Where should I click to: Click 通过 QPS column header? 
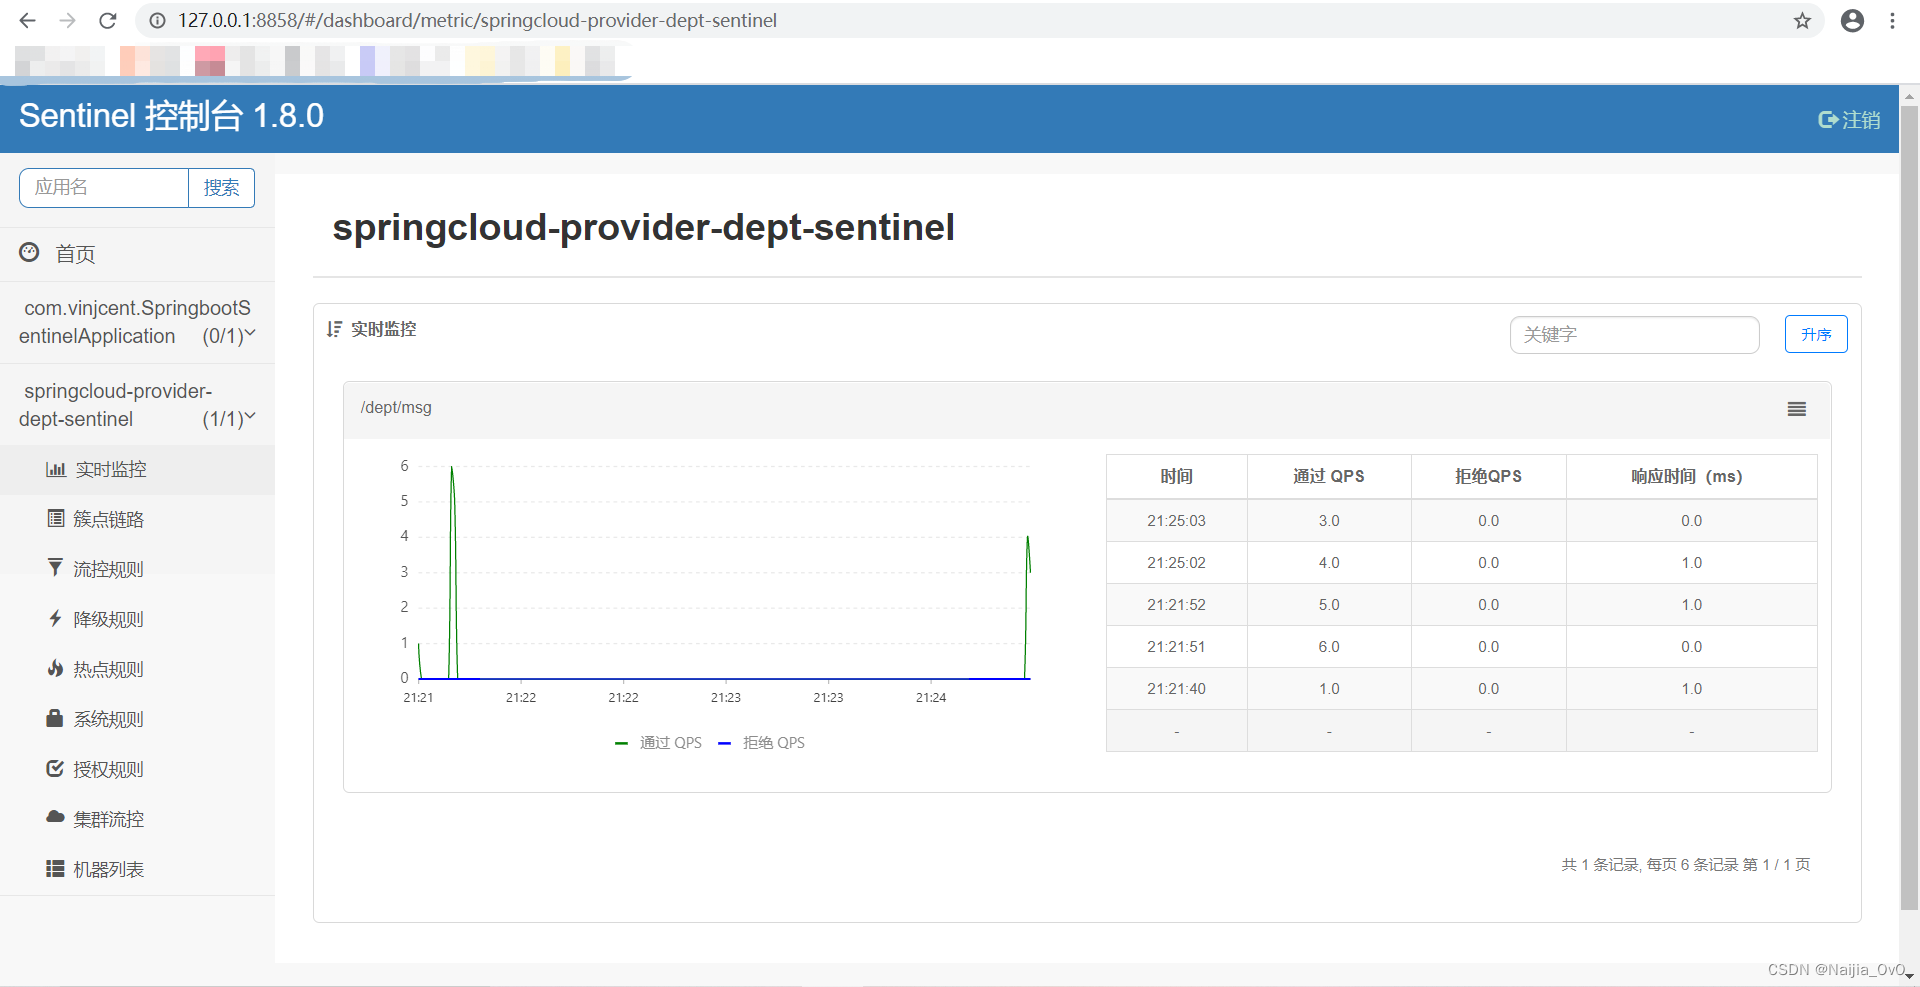tap(1328, 476)
